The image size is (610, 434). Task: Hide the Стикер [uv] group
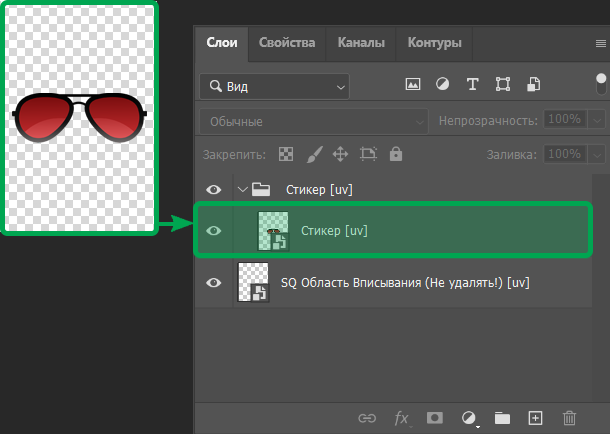pos(213,188)
